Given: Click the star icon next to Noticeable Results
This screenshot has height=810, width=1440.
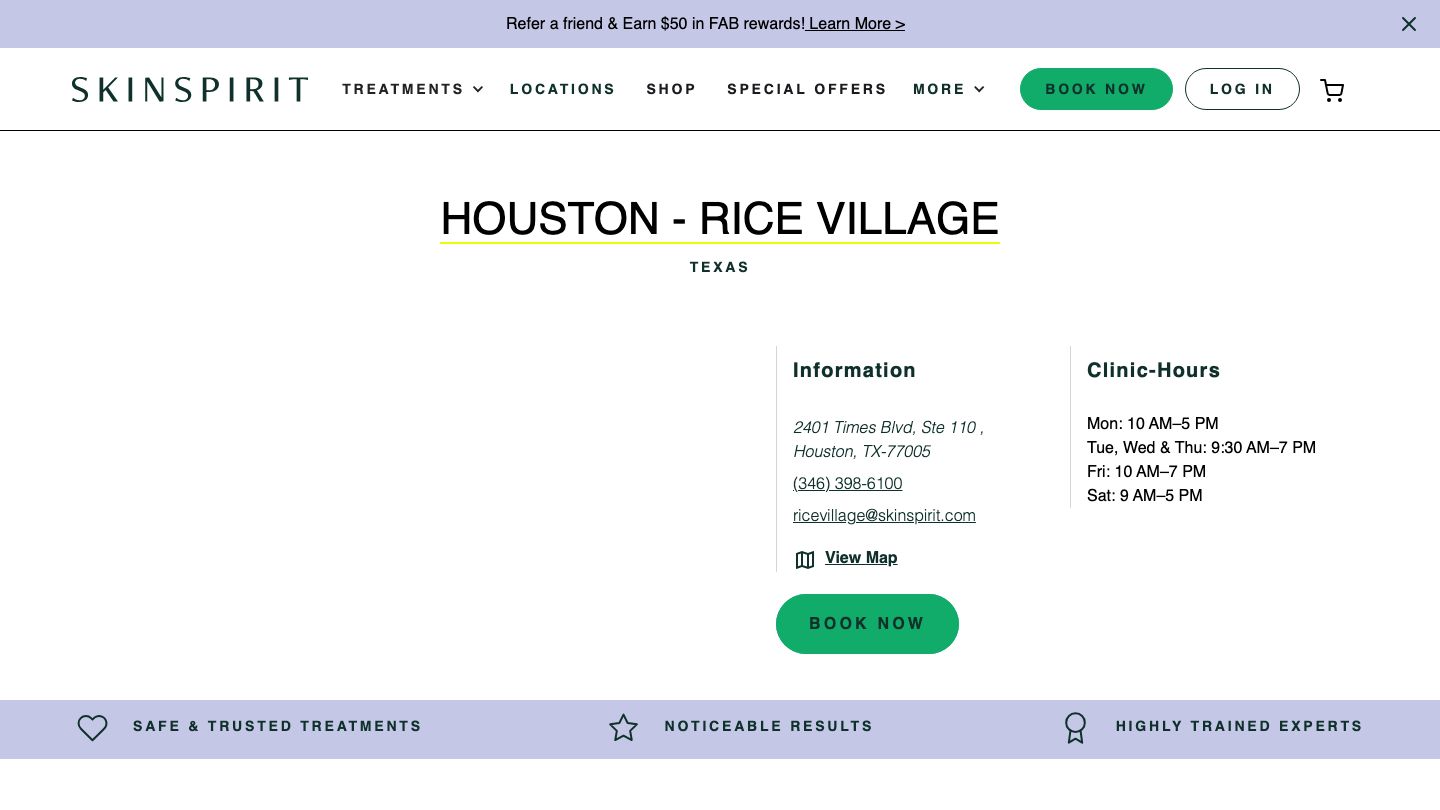Looking at the screenshot, I should coord(623,728).
